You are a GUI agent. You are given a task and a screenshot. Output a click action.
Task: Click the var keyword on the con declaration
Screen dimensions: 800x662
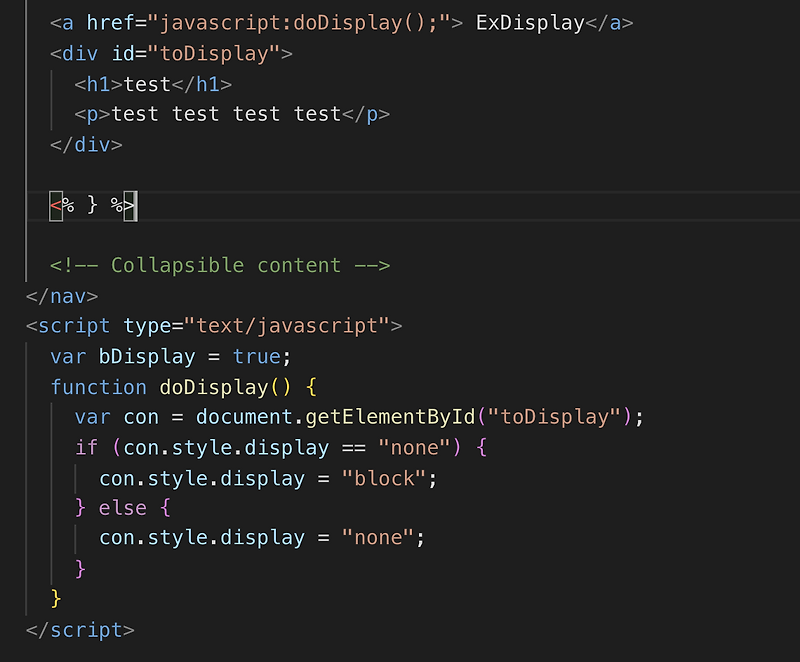point(91,416)
